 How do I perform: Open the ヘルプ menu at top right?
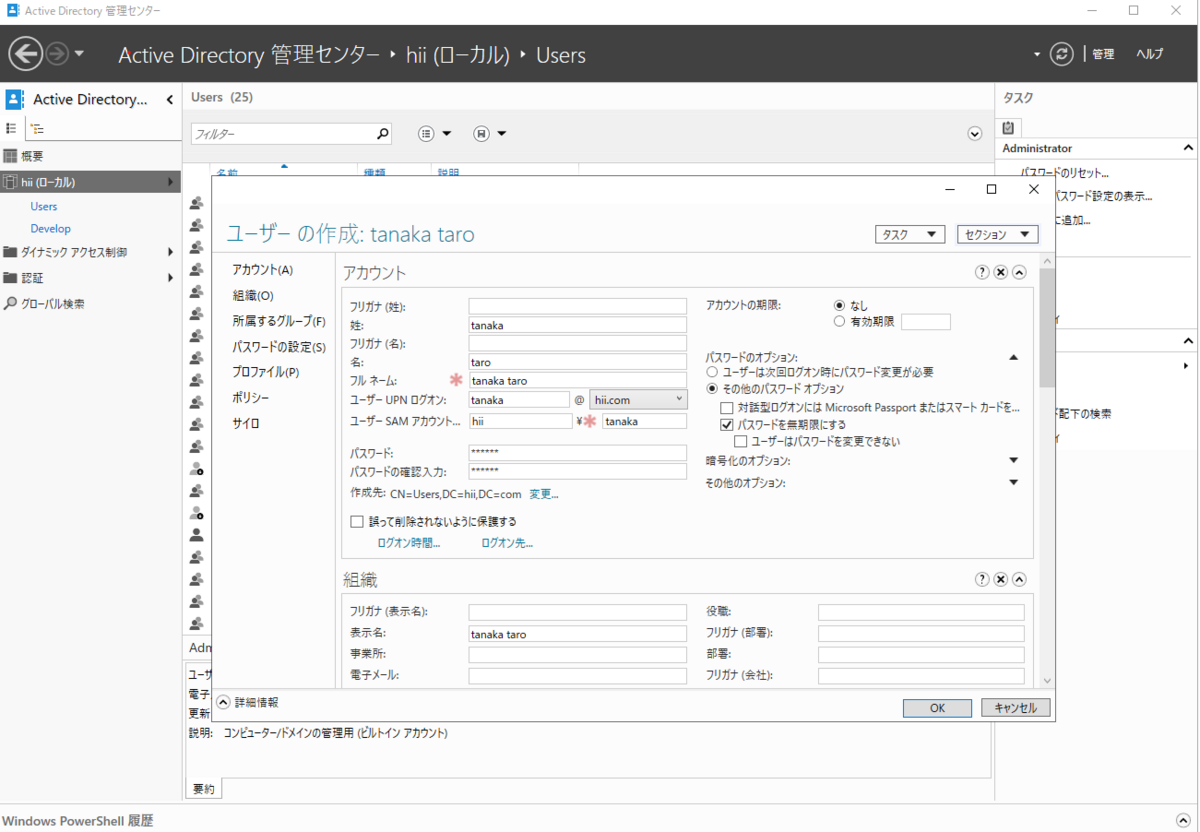tap(1149, 54)
